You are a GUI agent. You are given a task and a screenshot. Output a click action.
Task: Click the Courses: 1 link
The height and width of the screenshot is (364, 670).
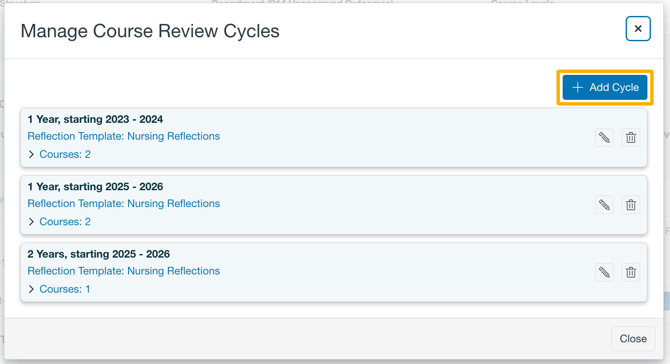[x=65, y=289]
